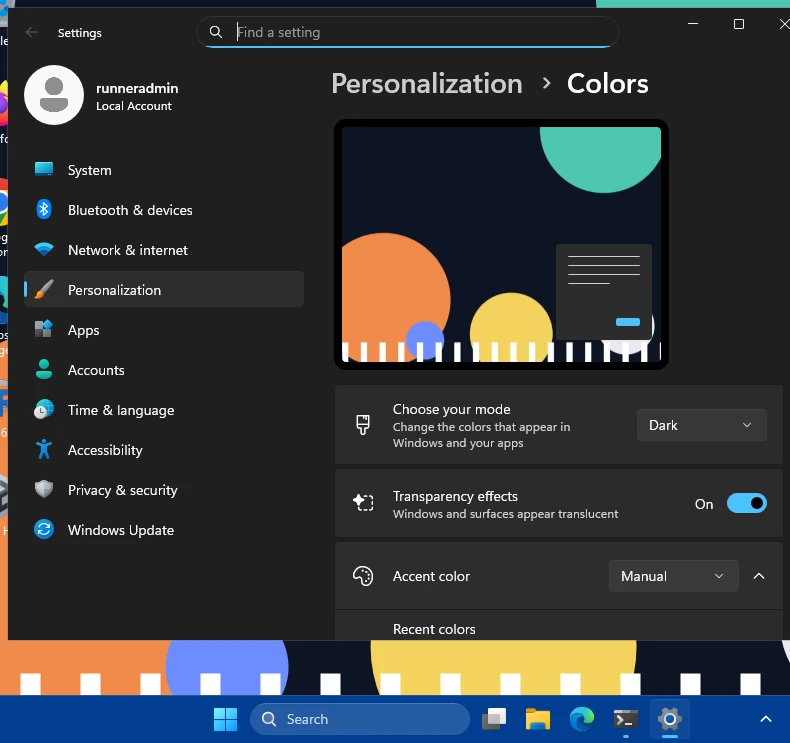Open Privacy & security page
This screenshot has height=743, width=790.
(x=164, y=490)
